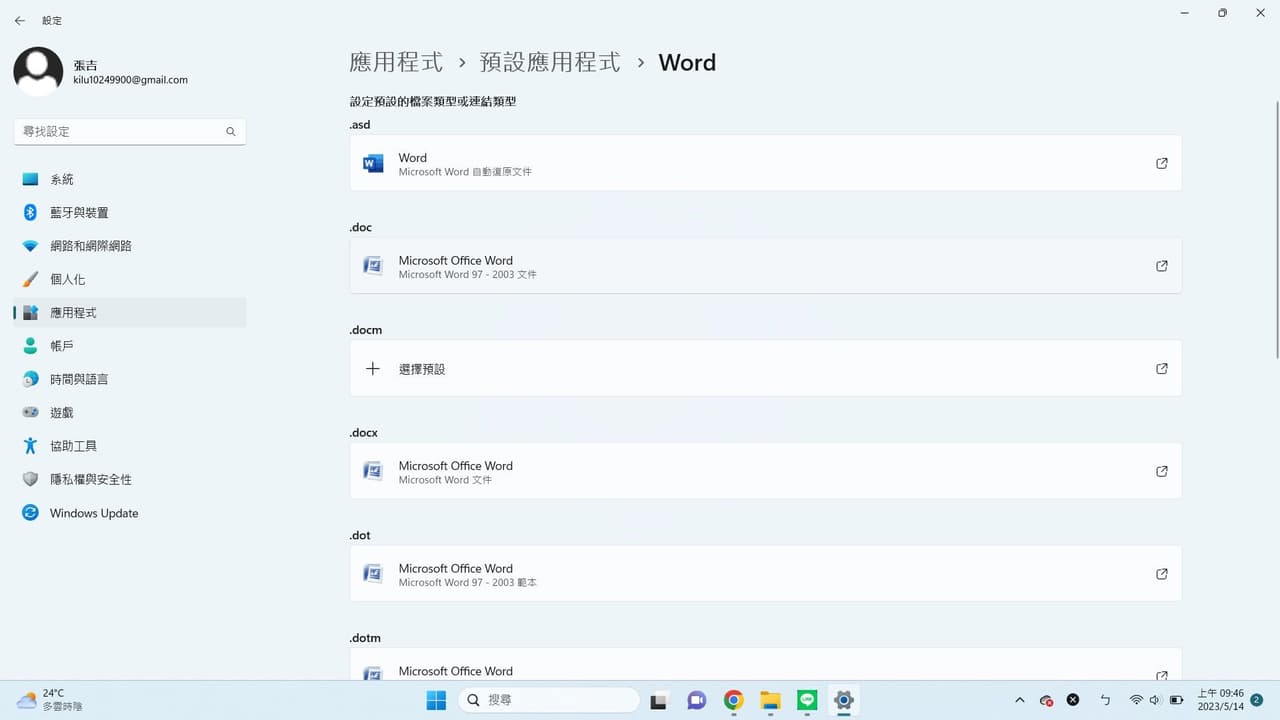Open the Windows Start menu

[437, 700]
